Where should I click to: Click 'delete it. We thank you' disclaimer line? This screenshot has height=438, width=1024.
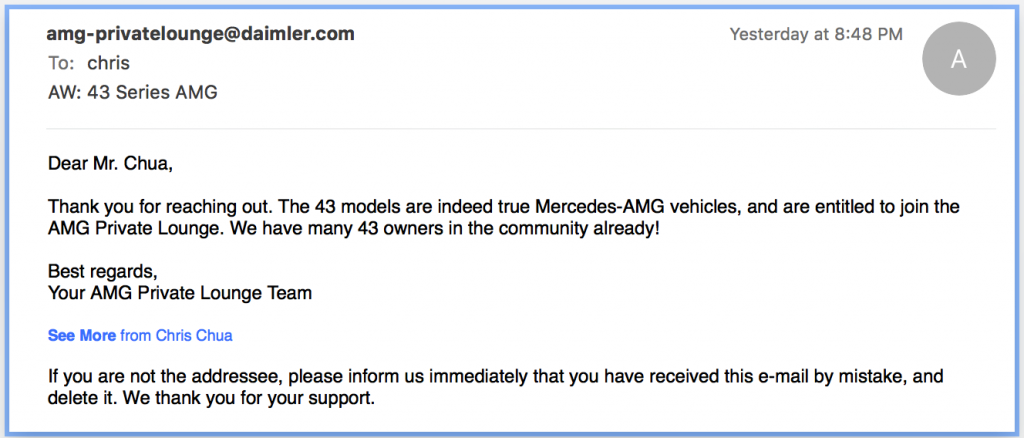point(211,398)
